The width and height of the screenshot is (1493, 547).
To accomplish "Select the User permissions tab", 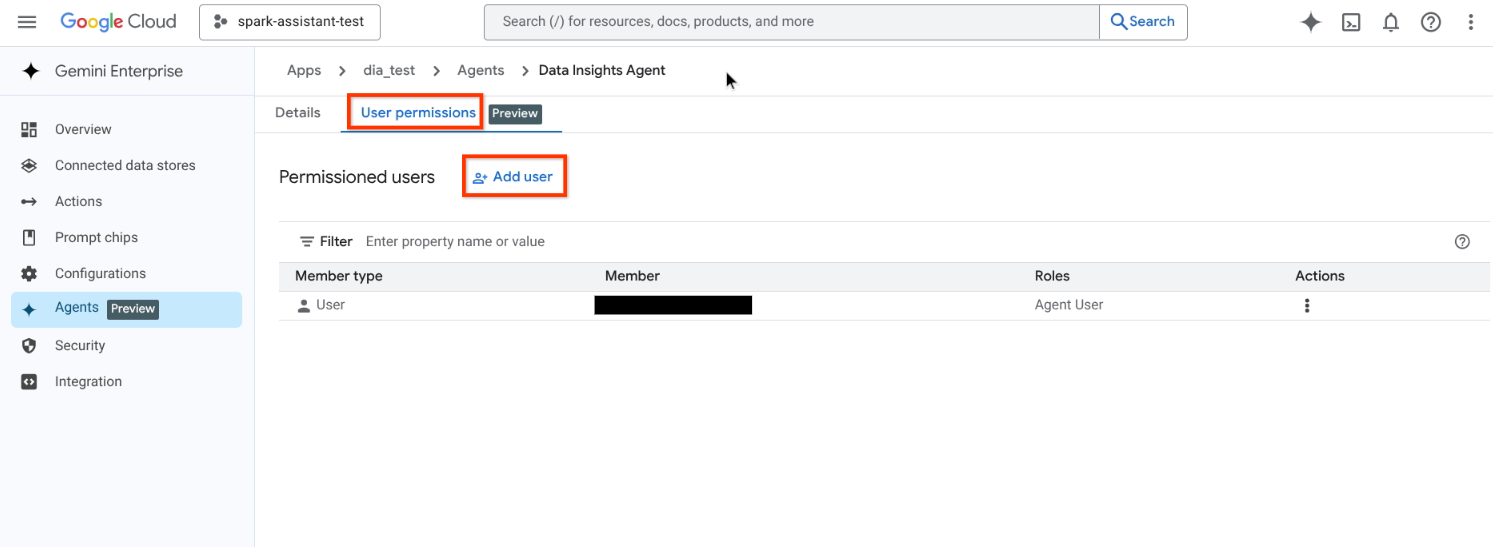I will (417, 113).
